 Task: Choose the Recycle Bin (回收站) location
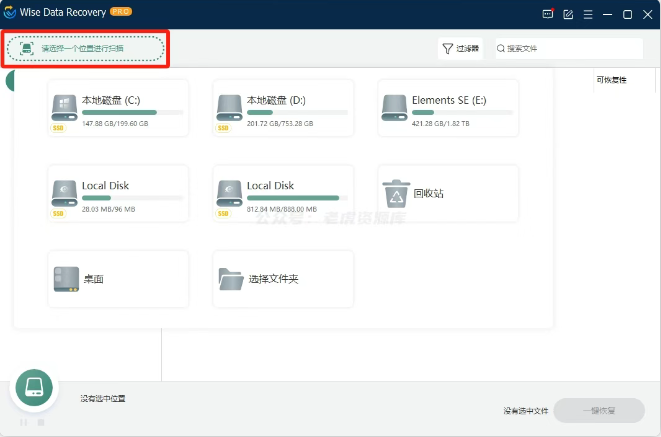[x=448, y=193]
